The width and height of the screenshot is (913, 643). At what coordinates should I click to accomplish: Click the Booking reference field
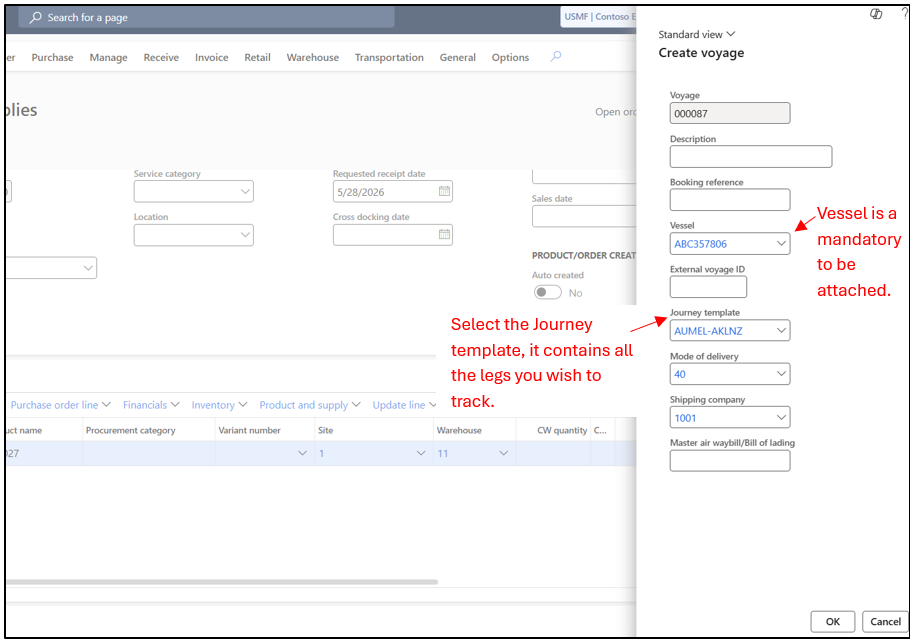click(730, 200)
